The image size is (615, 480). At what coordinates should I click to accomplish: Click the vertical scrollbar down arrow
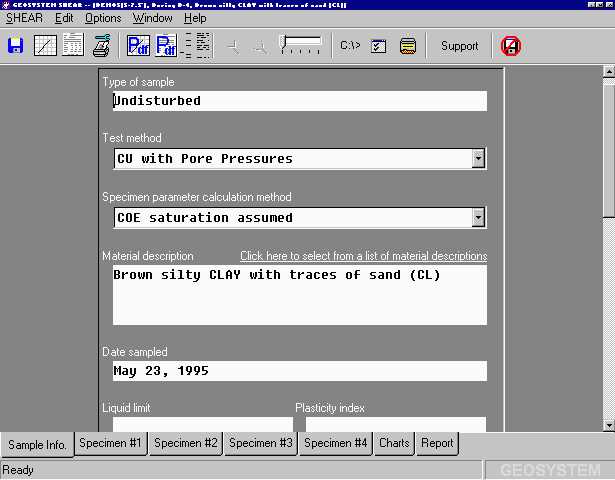tap(608, 424)
